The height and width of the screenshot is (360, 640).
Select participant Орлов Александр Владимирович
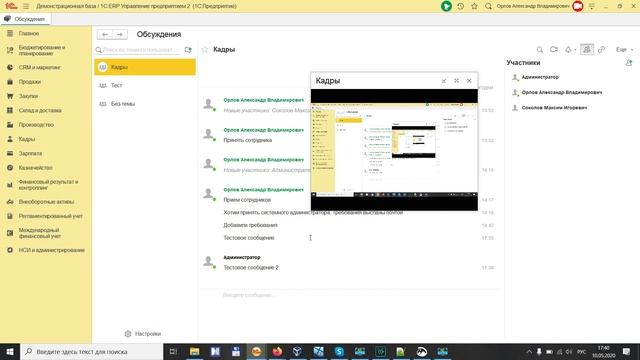pyautogui.click(x=562, y=93)
